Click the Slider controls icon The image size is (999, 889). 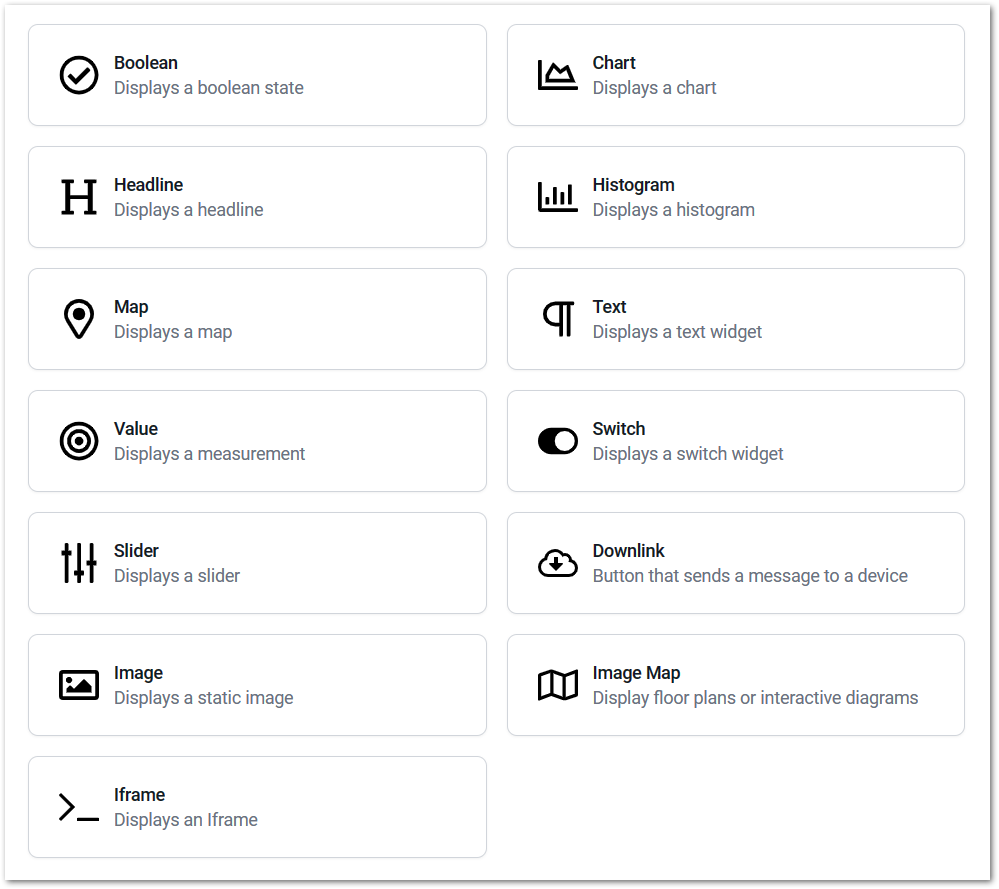[79, 563]
